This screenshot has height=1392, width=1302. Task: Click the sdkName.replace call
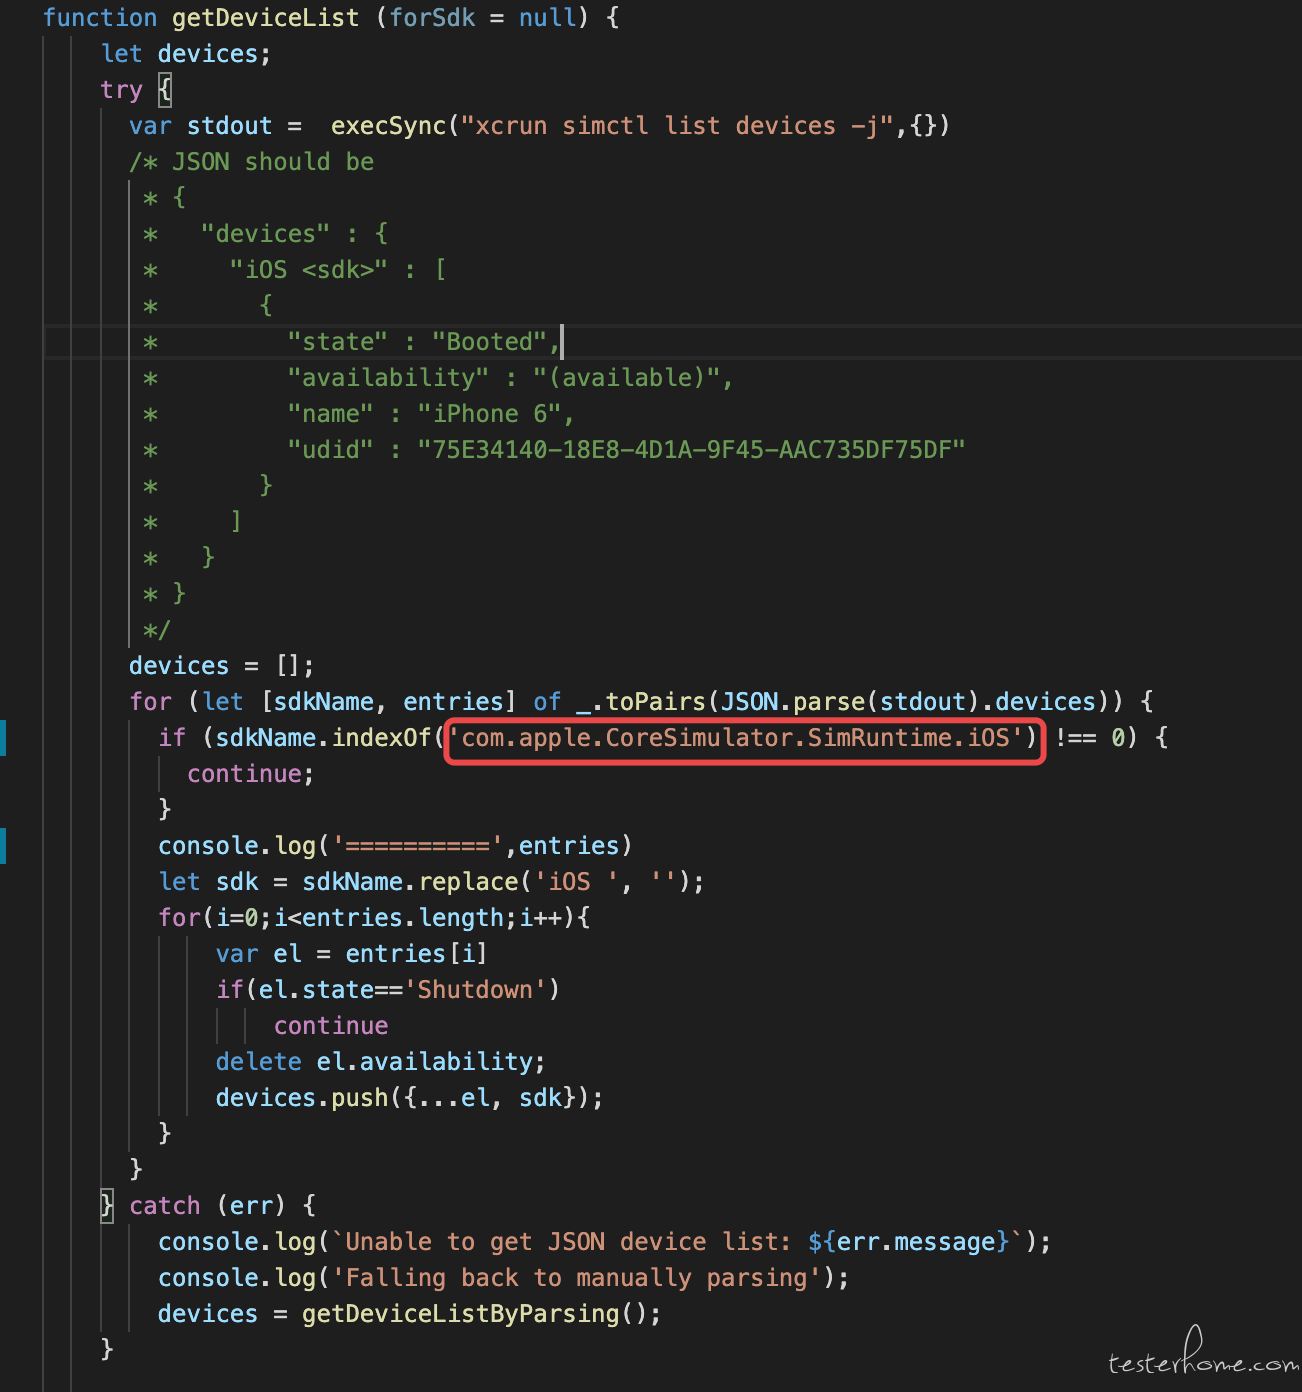pyautogui.click(x=410, y=882)
